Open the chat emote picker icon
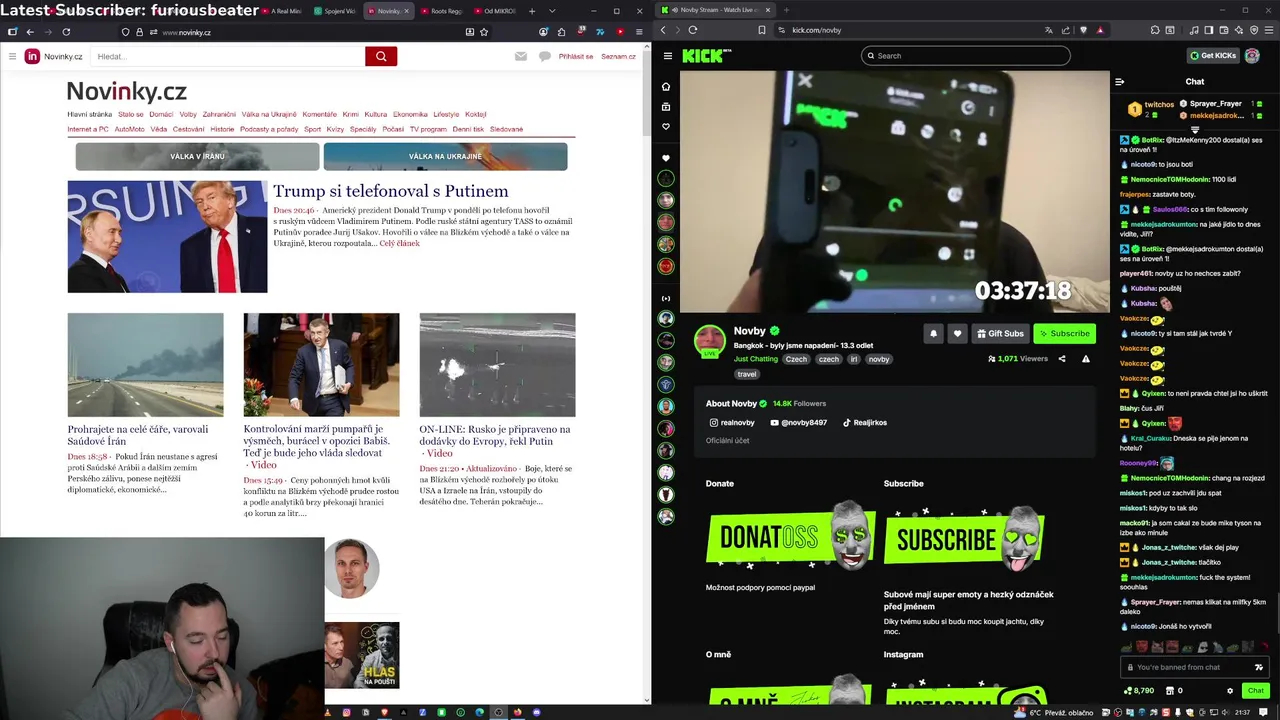Image resolution: width=1280 pixels, height=720 pixels. point(1259,668)
